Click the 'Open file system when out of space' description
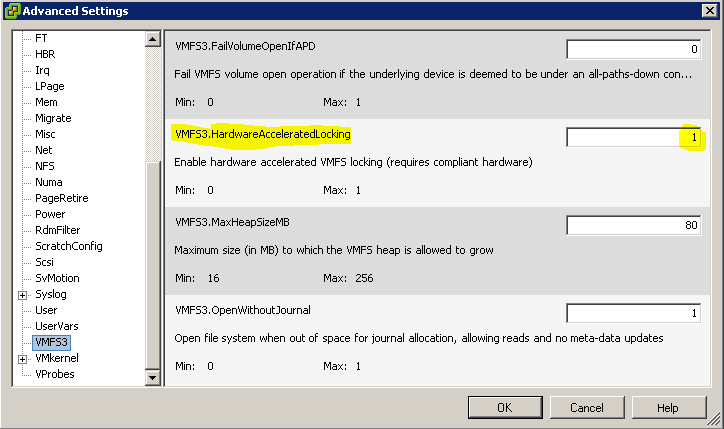724x429 pixels. pyautogui.click(x=419, y=338)
